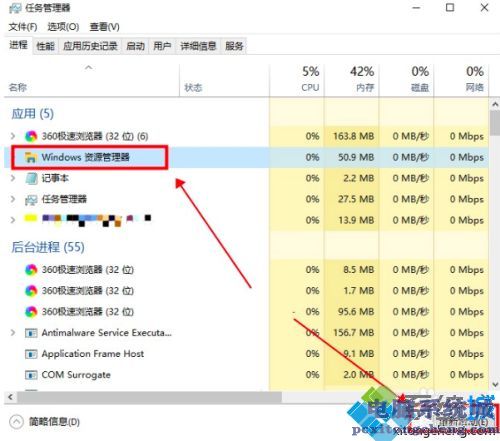Maximize the Task Manager window
The height and width of the screenshot is (441, 500).
click(450, 7)
